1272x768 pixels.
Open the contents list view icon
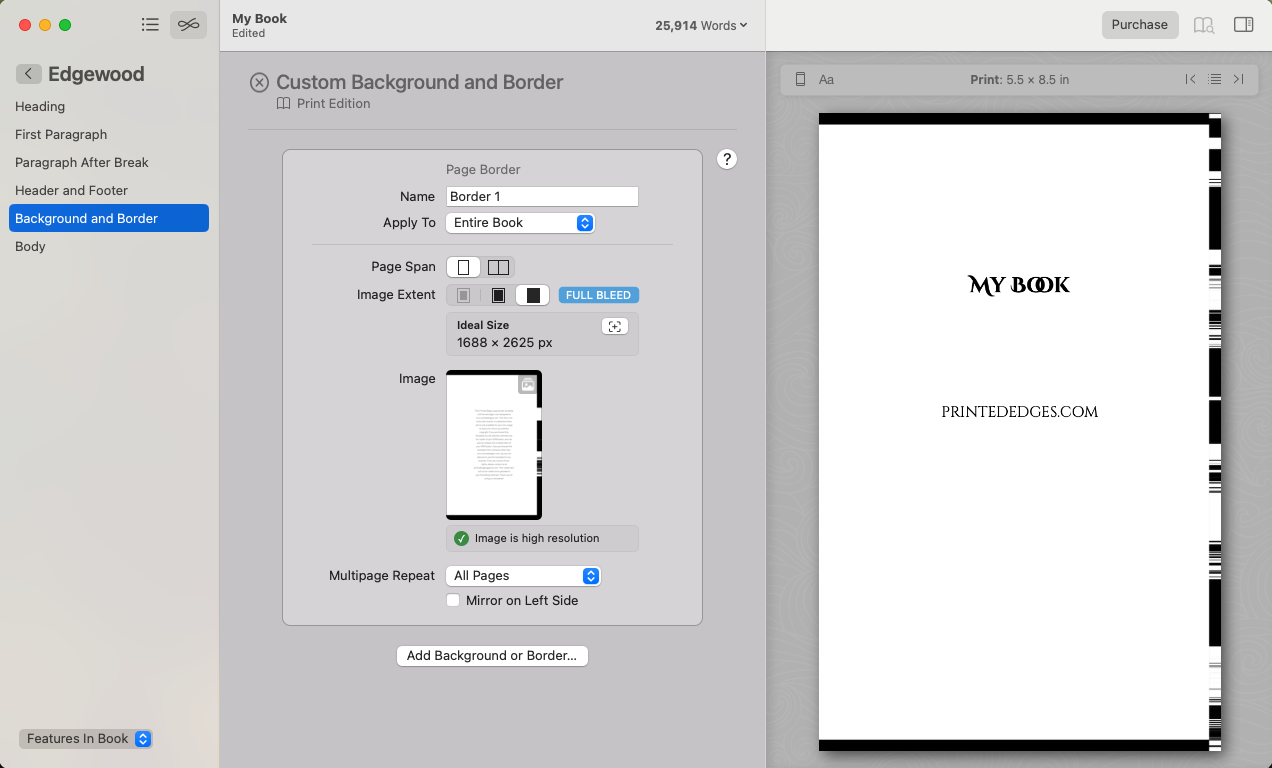[150, 24]
